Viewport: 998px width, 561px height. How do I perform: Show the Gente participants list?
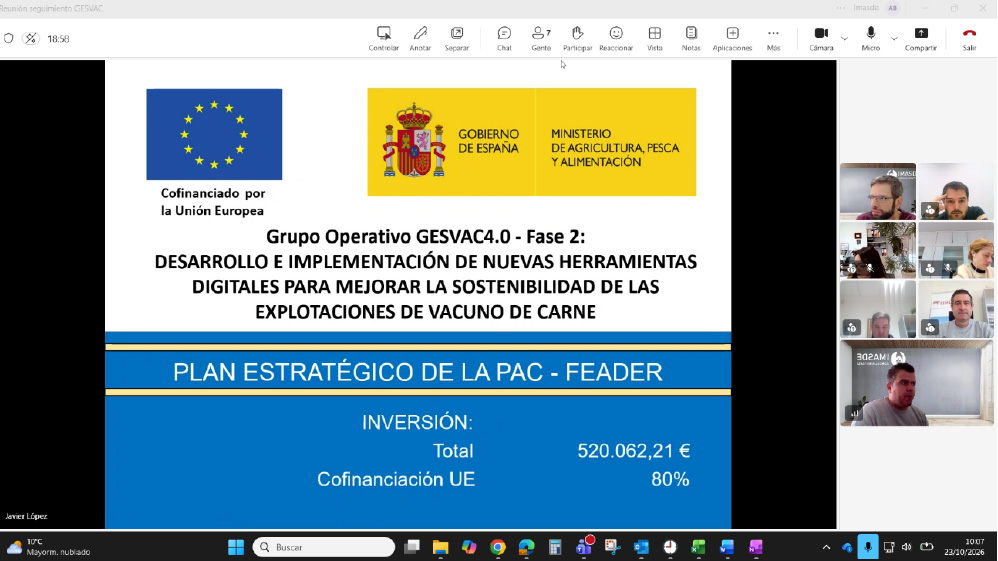541,38
